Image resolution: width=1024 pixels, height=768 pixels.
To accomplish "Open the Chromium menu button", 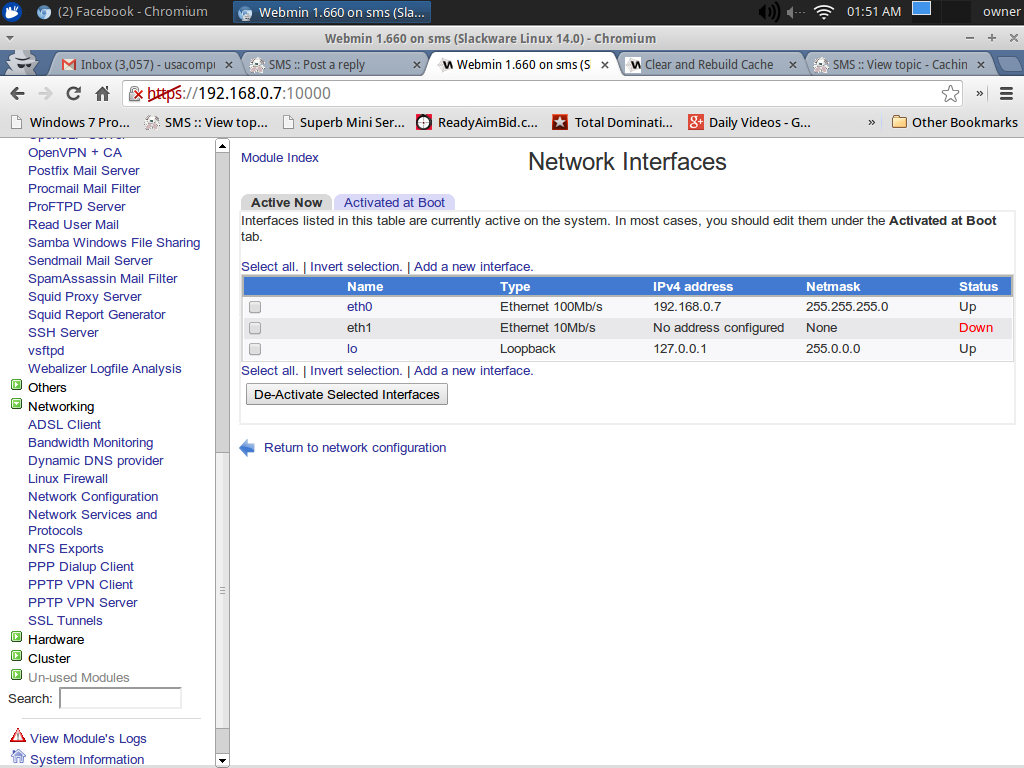I will [x=1005, y=93].
